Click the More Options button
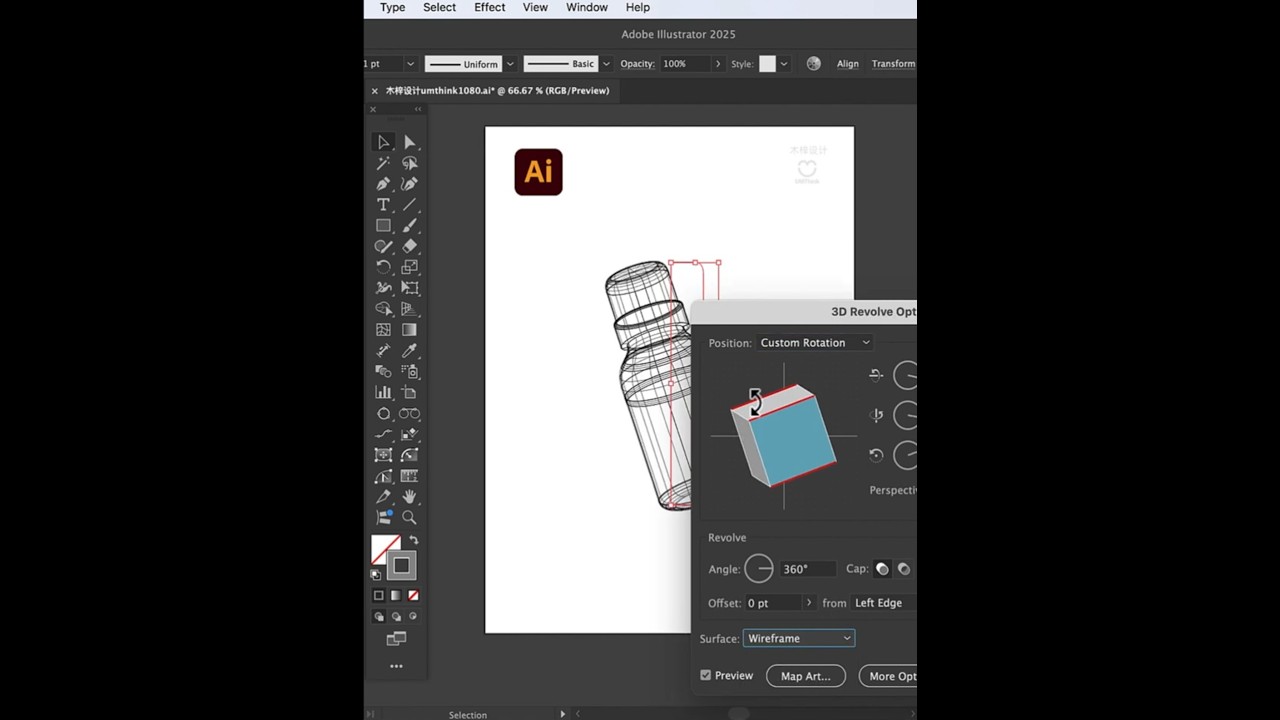The image size is (1280, 720). 889,676
